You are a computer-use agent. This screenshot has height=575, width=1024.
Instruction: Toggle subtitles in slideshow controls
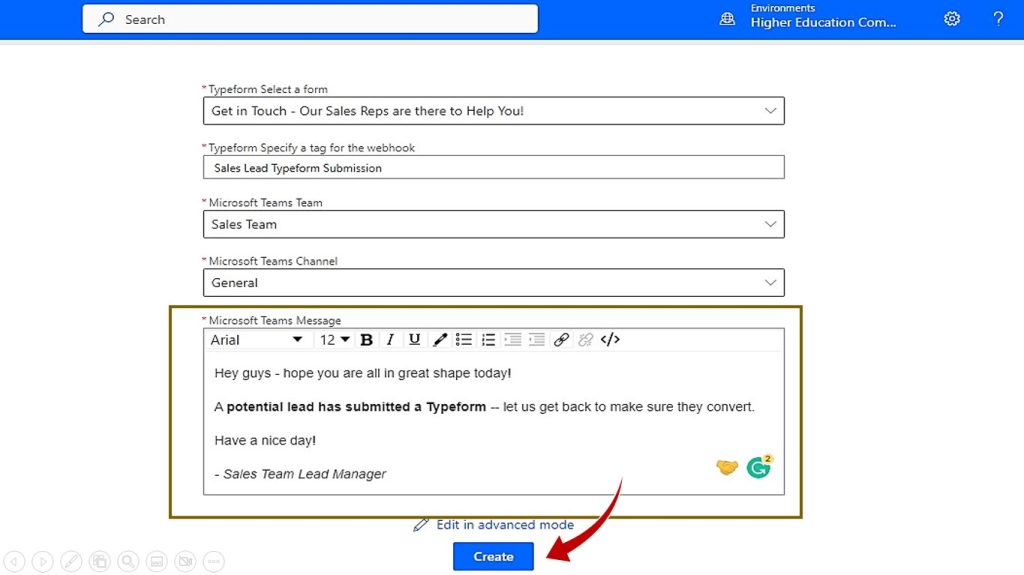[x=157, y=561]
